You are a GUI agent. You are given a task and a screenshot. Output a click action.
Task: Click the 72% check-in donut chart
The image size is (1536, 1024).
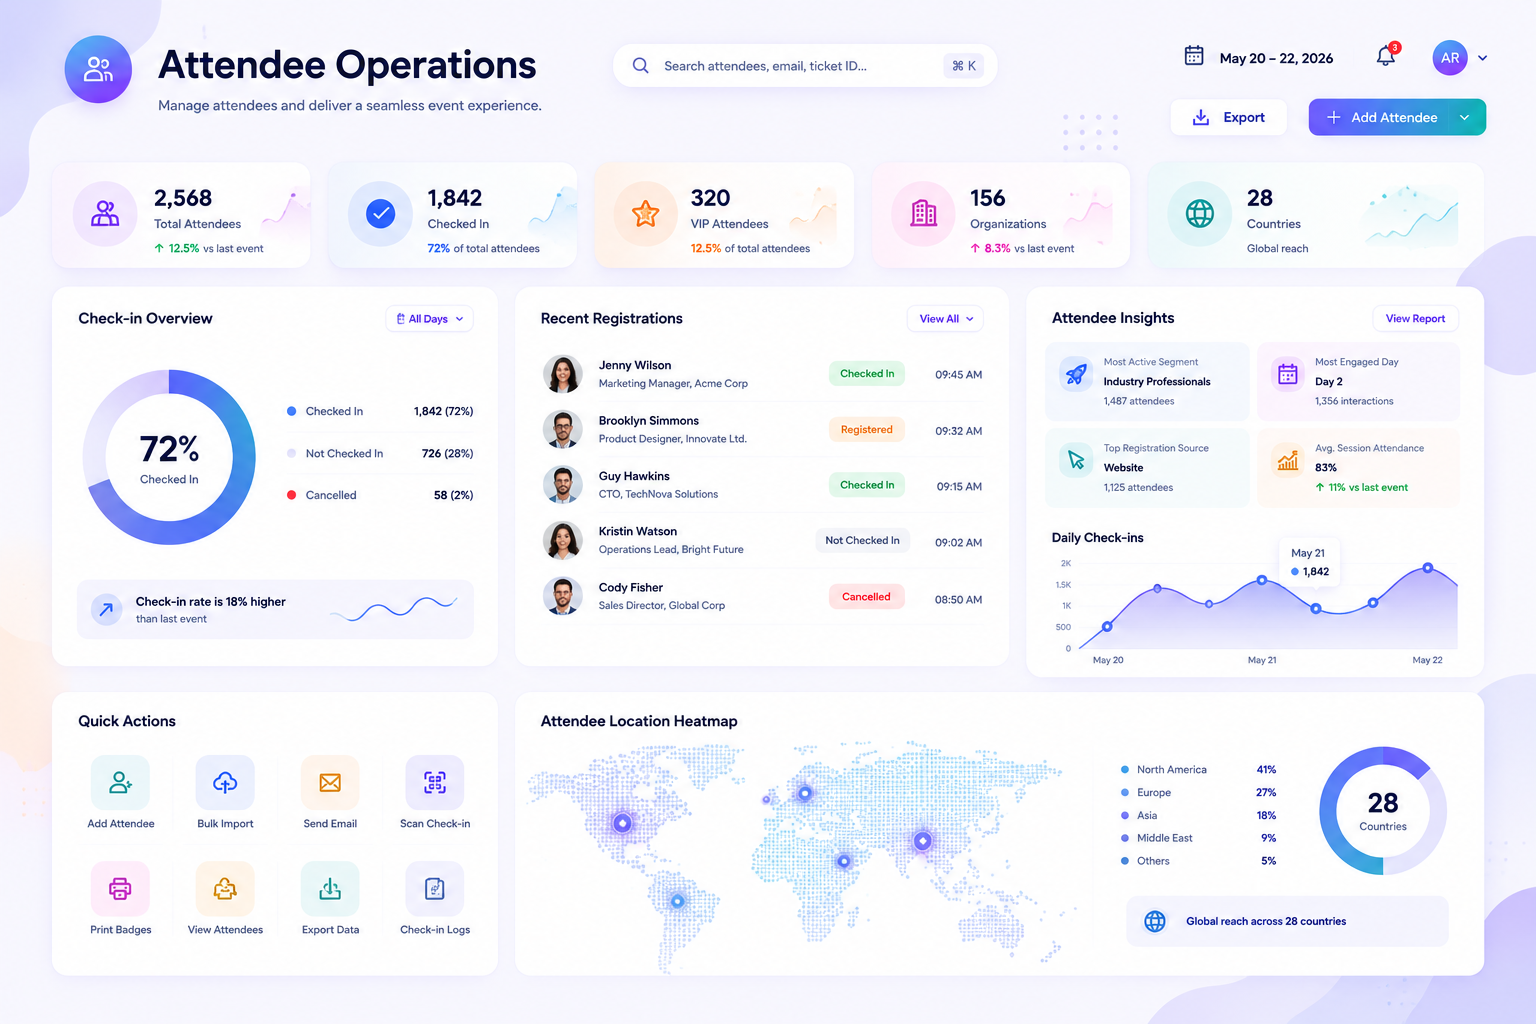169,458
